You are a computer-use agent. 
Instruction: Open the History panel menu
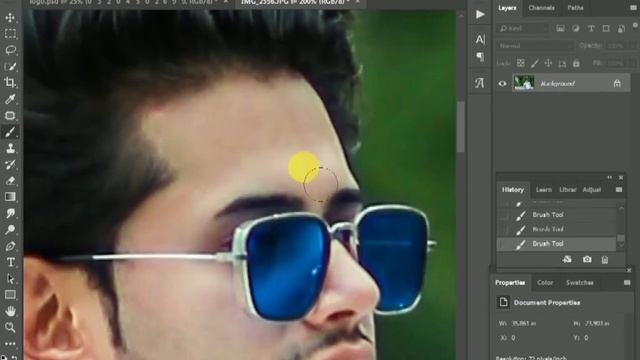point(619,189)
